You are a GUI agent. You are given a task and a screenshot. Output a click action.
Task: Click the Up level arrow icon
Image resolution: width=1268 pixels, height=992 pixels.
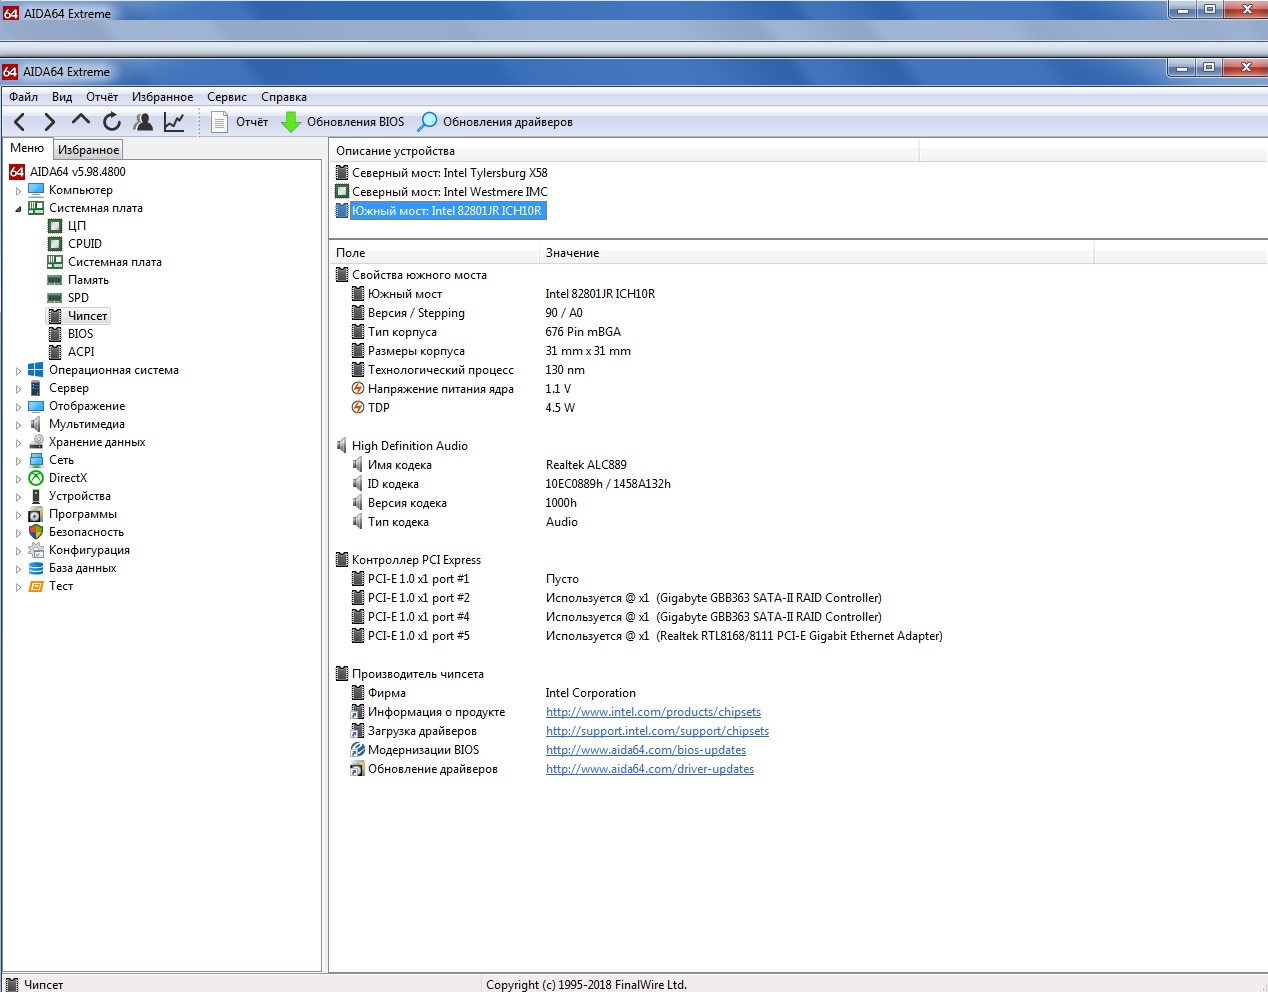click(81, 121)
